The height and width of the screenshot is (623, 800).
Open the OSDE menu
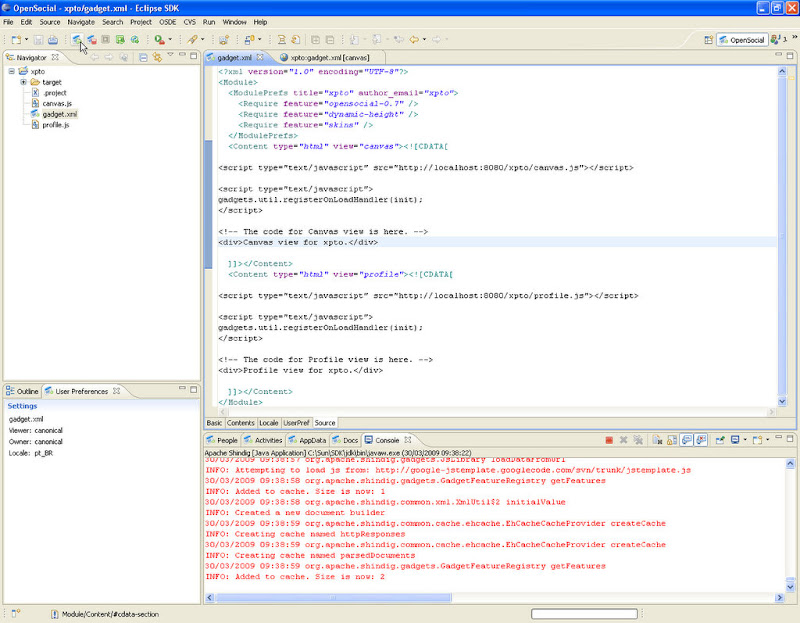click(167, 22)
